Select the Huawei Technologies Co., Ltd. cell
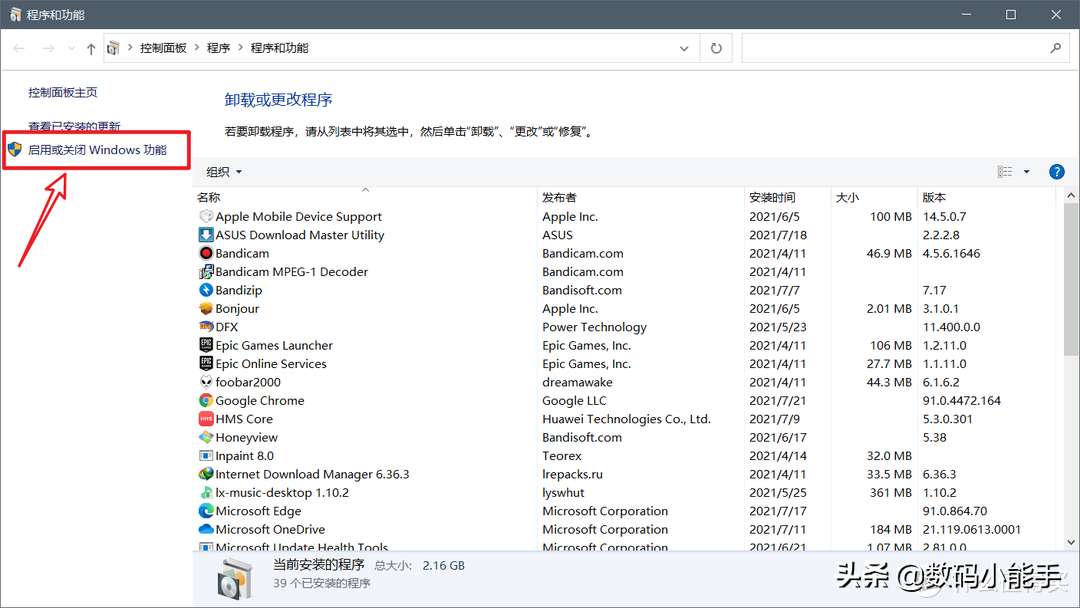 tap(626, 419)
